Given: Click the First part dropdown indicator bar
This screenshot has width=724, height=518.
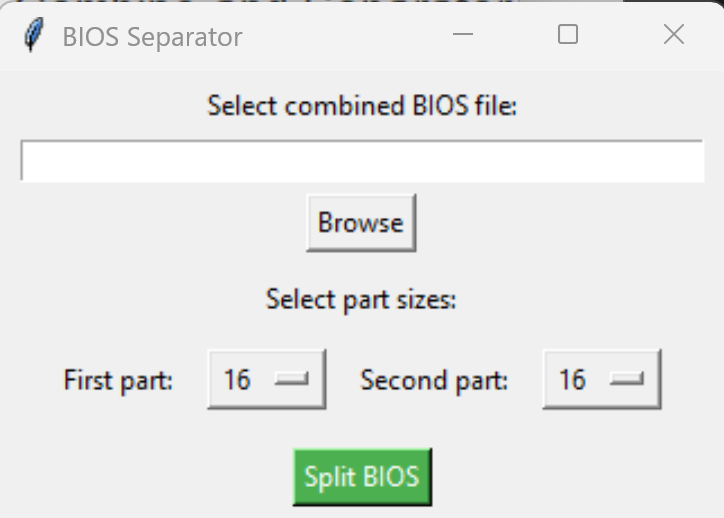Looking at the screenshot, I should click(292, 379).
